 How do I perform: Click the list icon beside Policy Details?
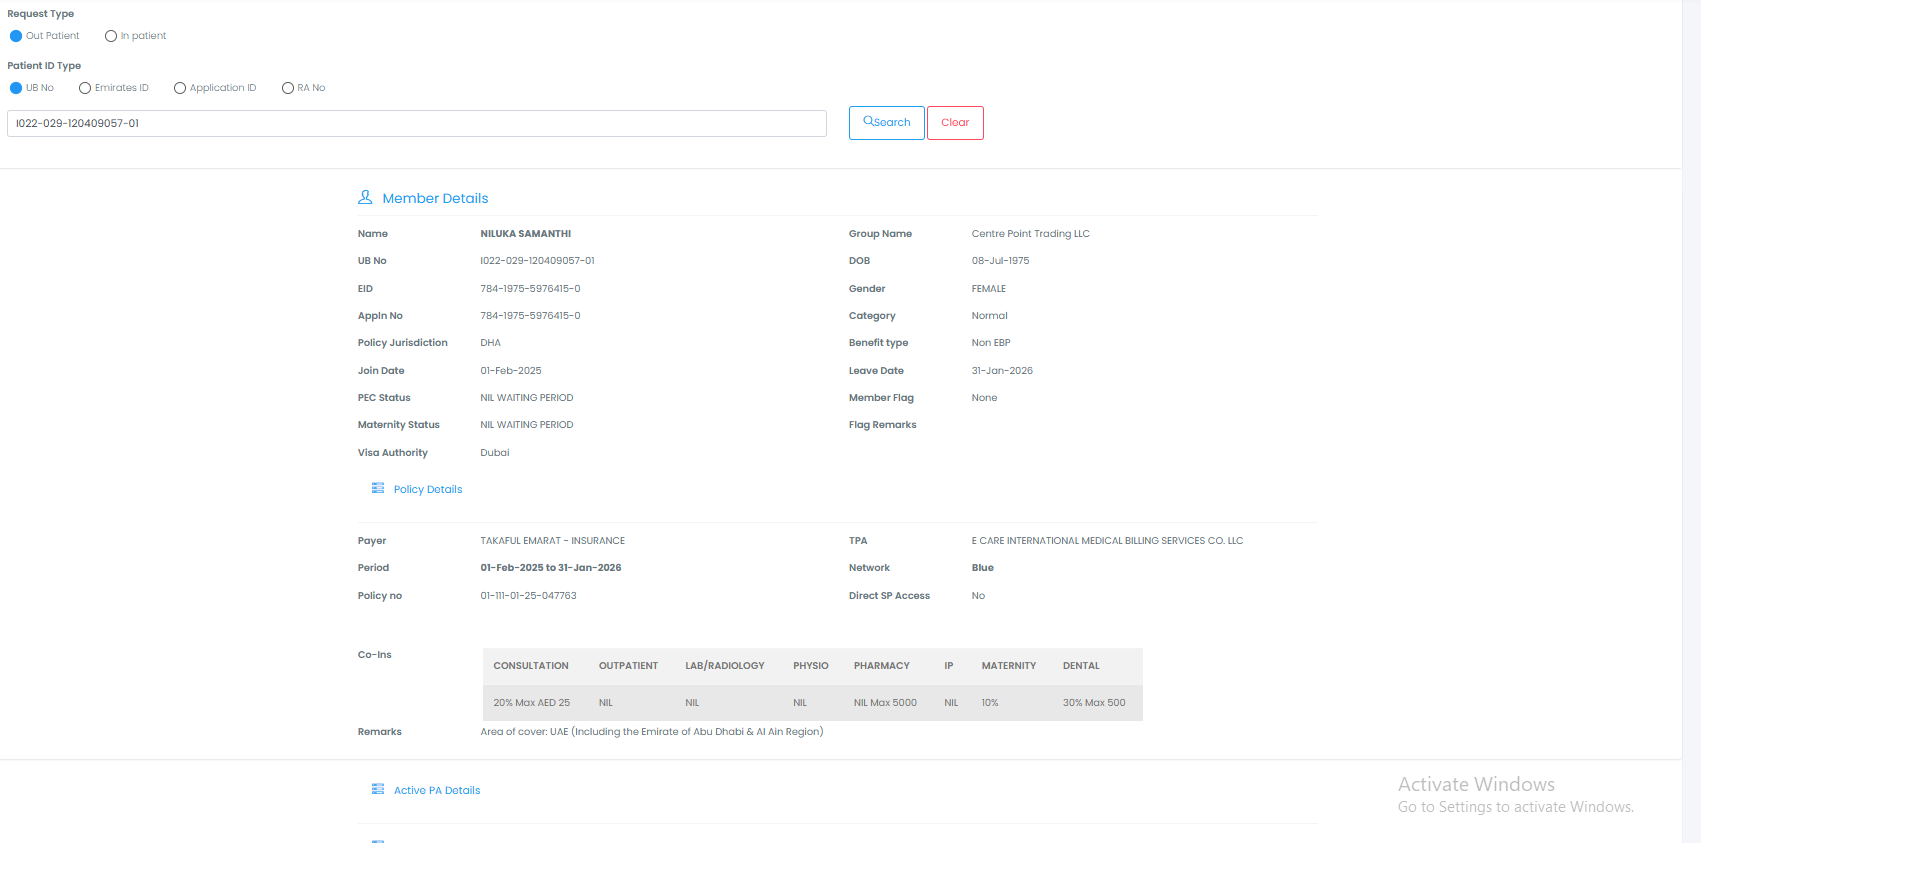click(378, 489)
